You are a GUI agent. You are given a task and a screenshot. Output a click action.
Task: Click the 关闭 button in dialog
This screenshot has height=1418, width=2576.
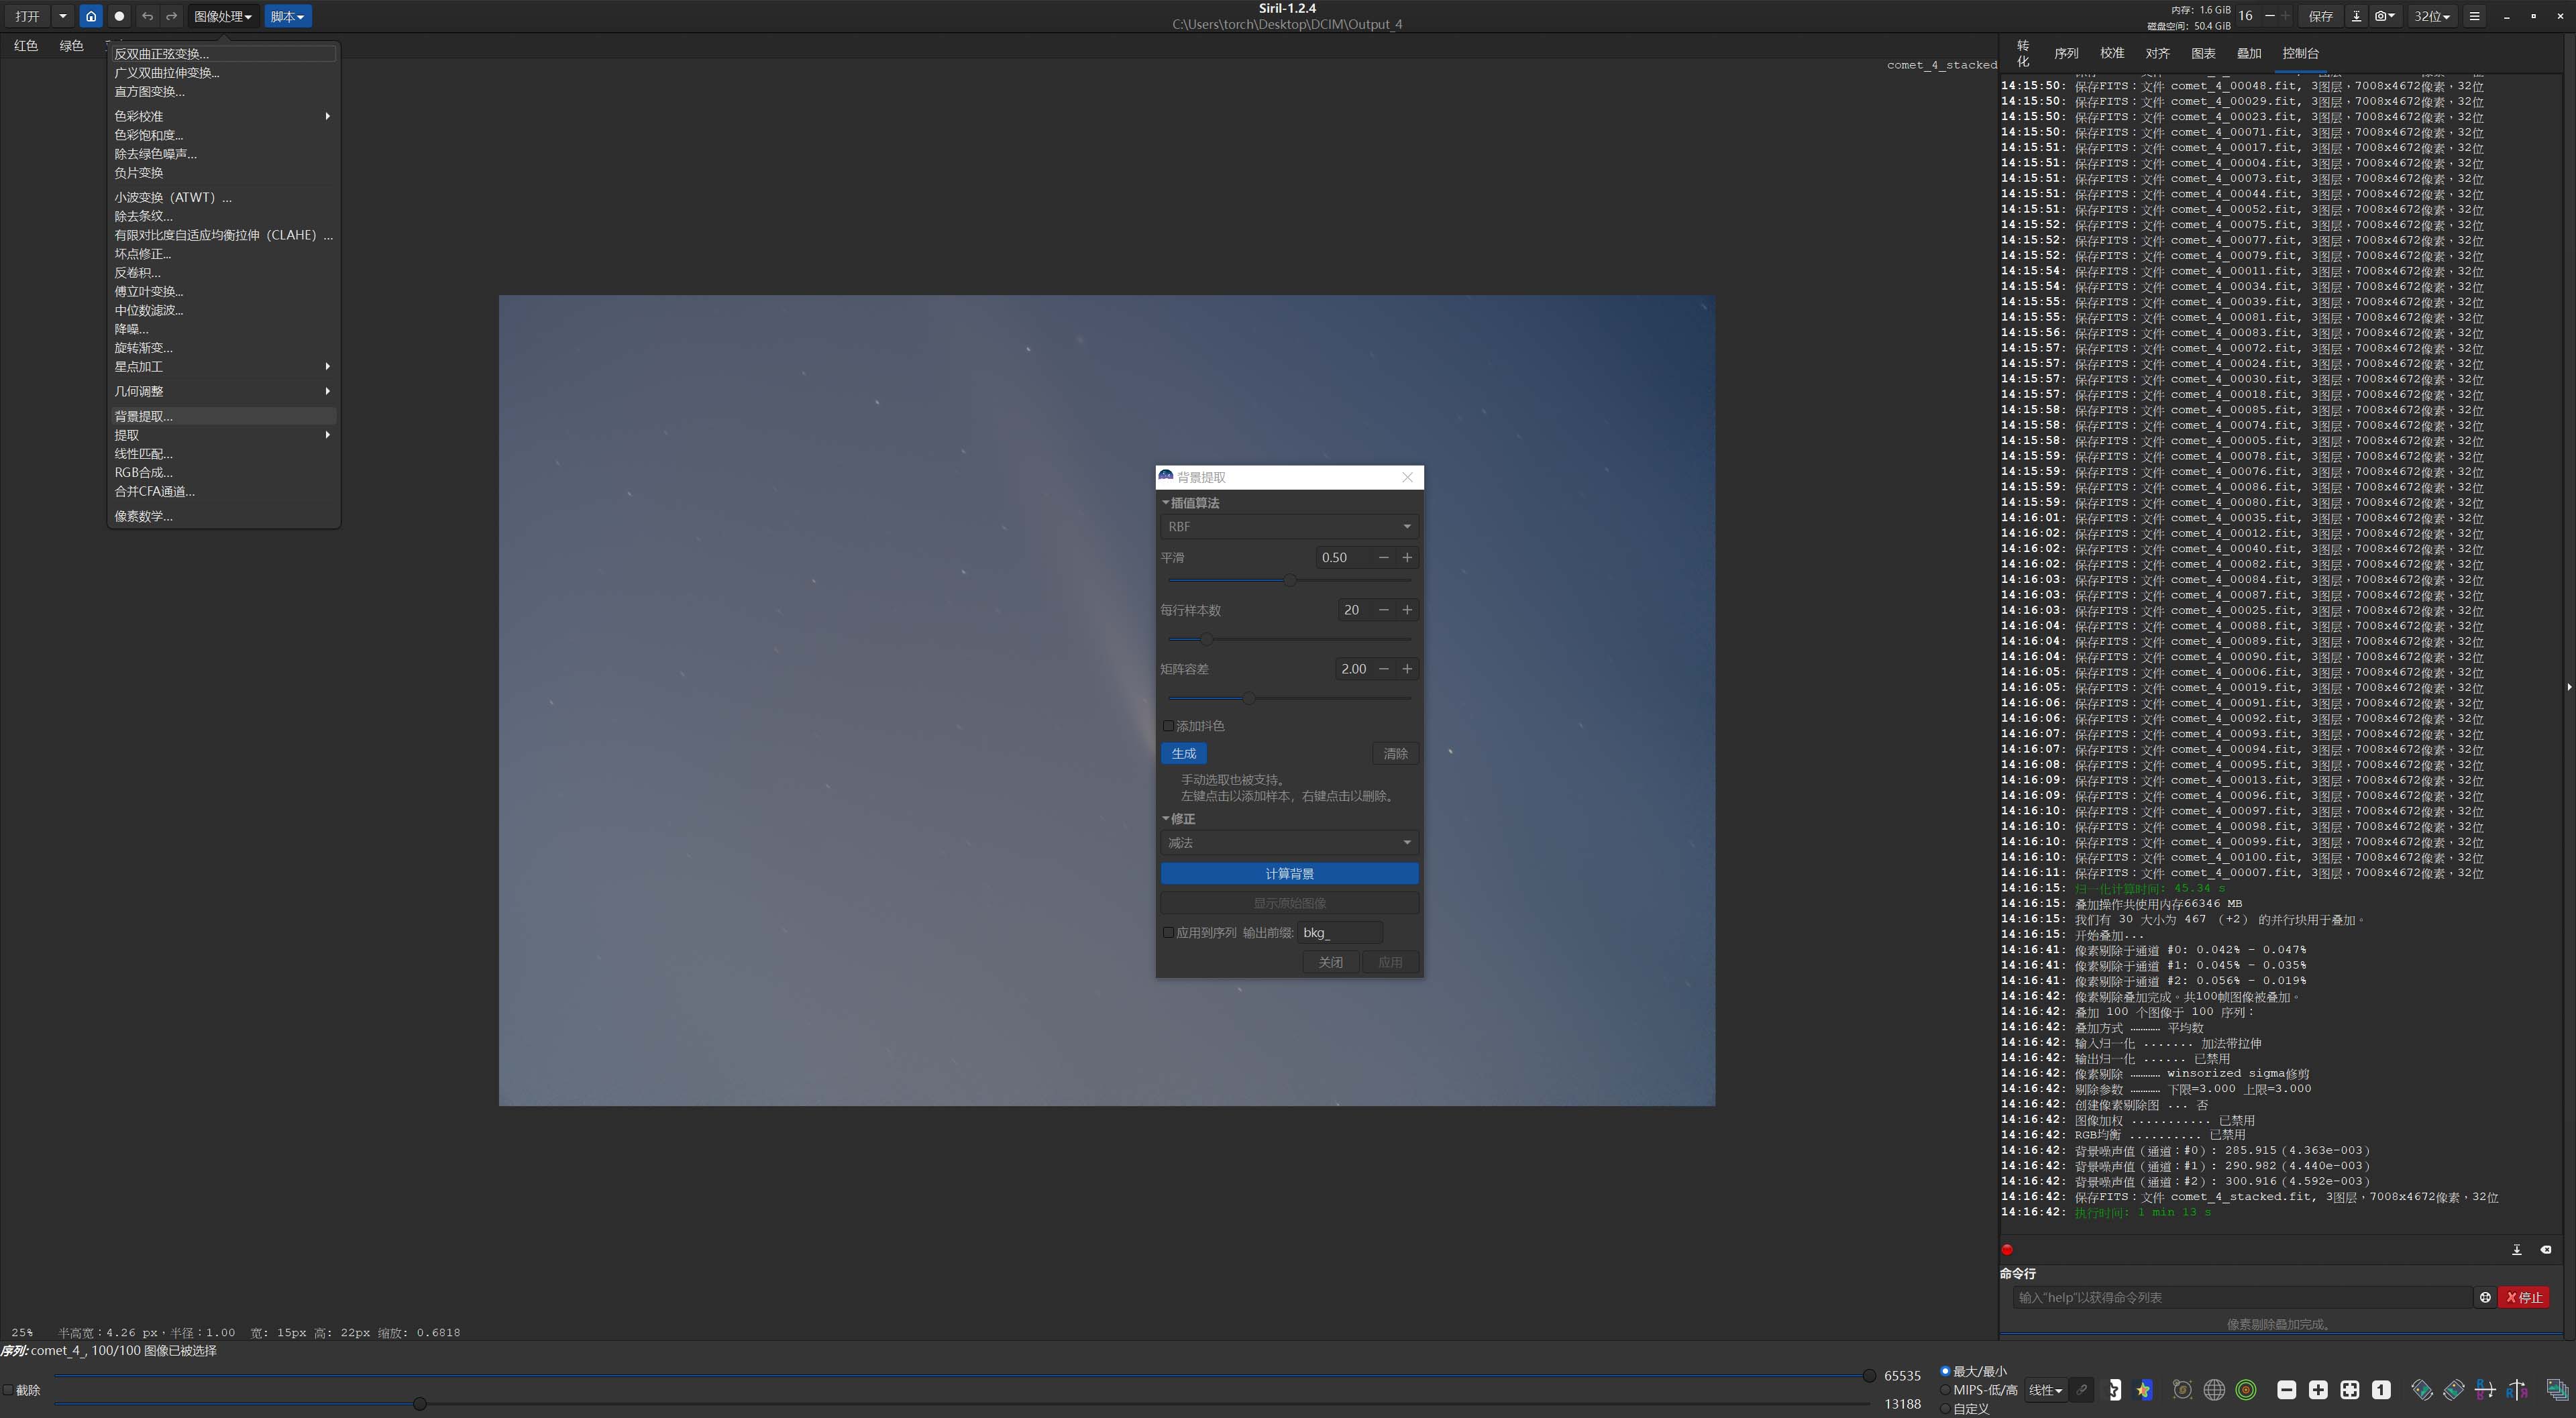[x=1330, y=962]
